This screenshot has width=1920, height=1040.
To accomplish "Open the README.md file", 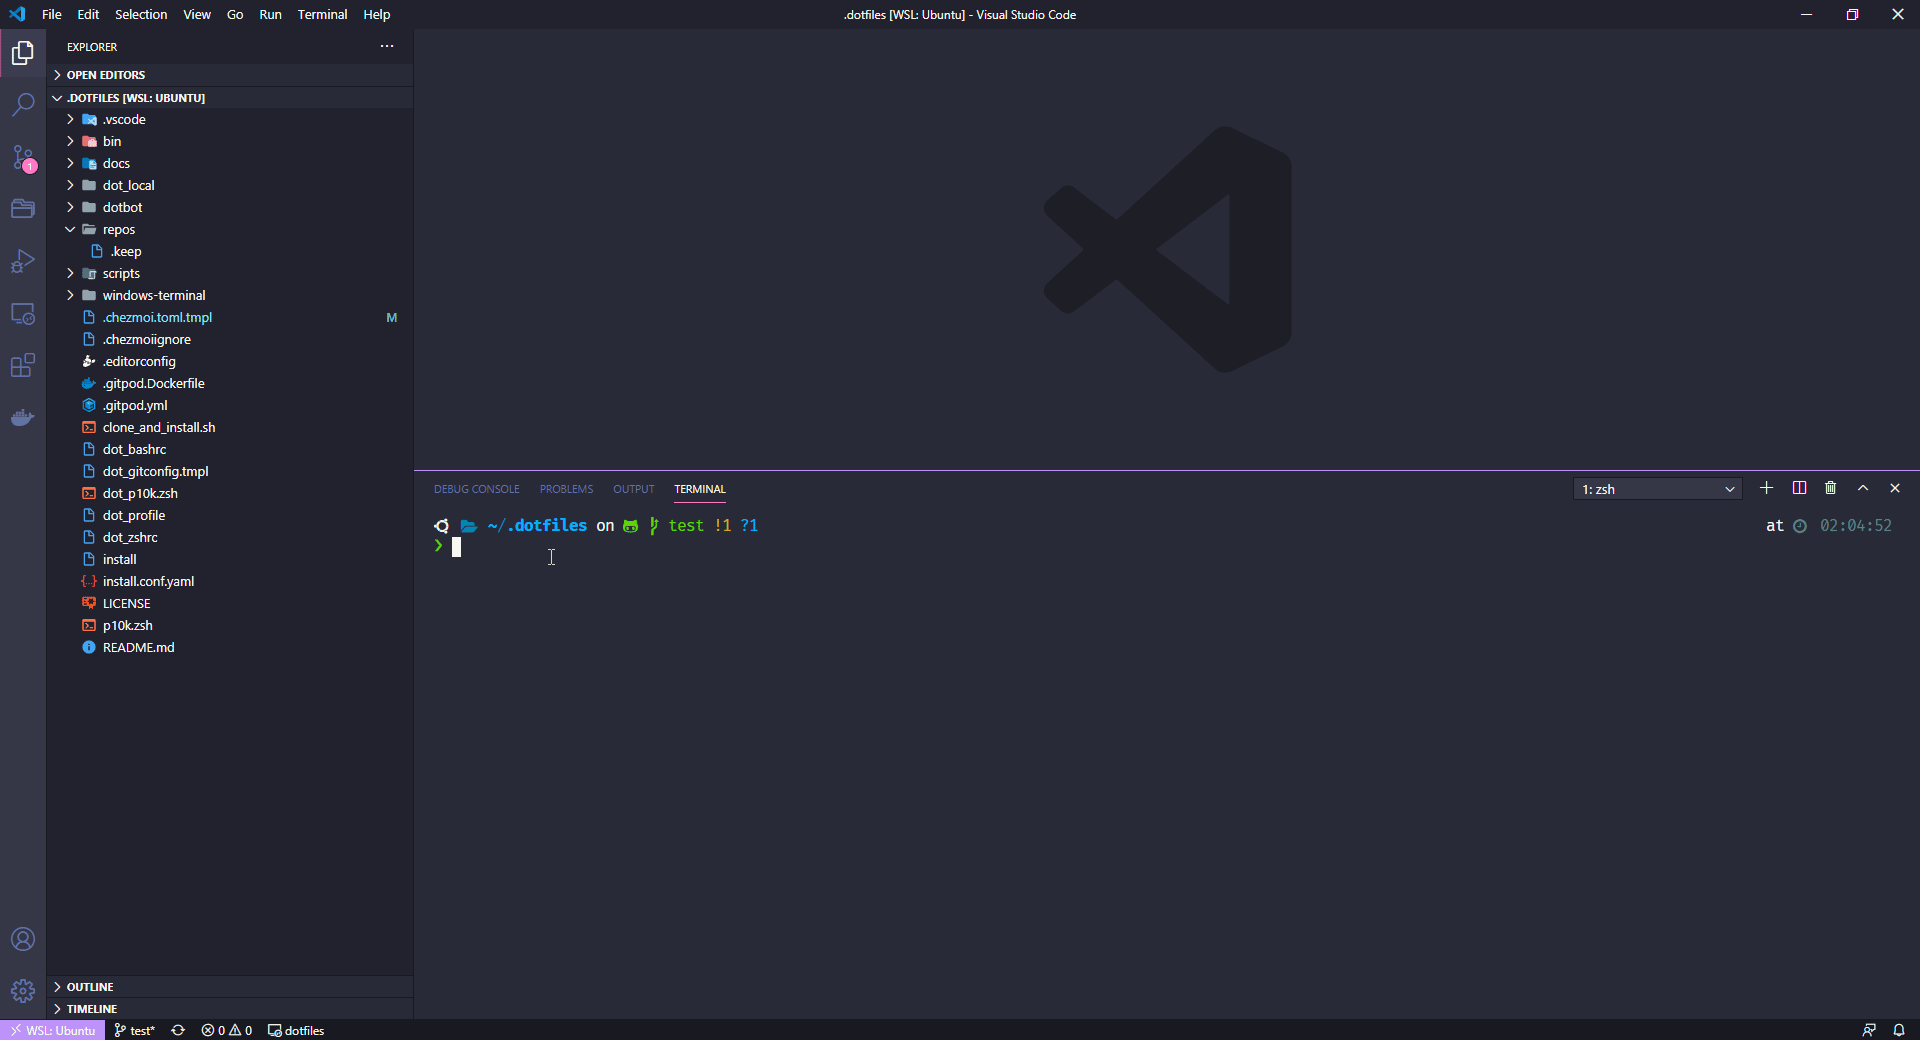I will tap(138, 647).
